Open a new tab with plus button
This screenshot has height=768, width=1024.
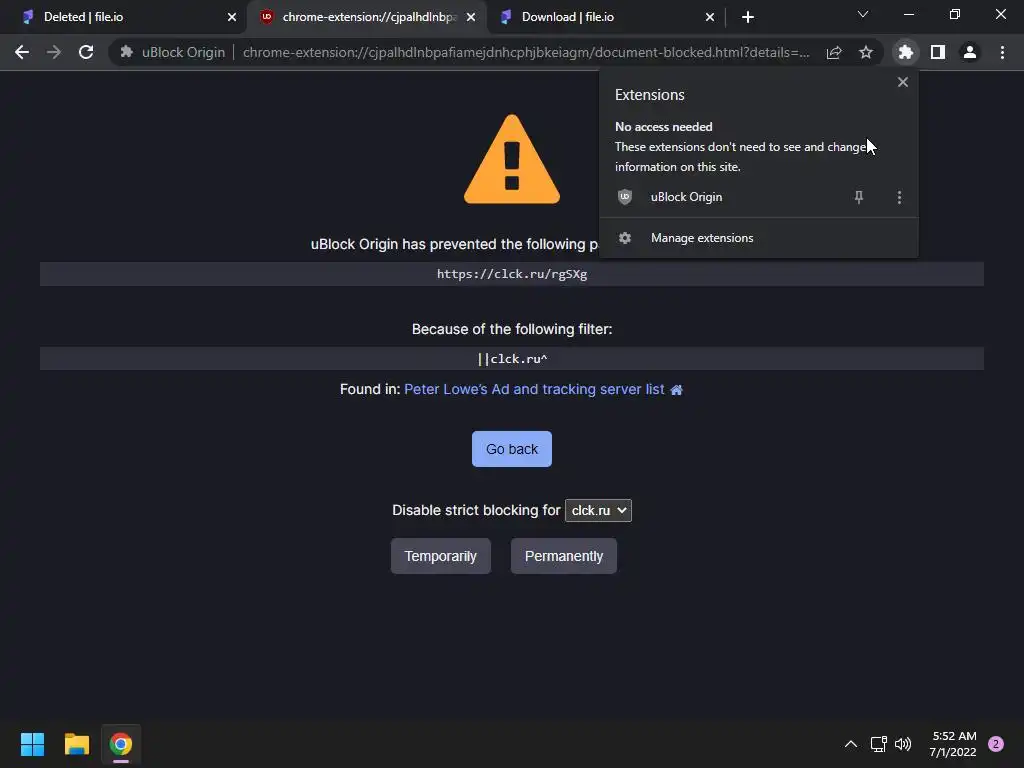tap(748, 17)
